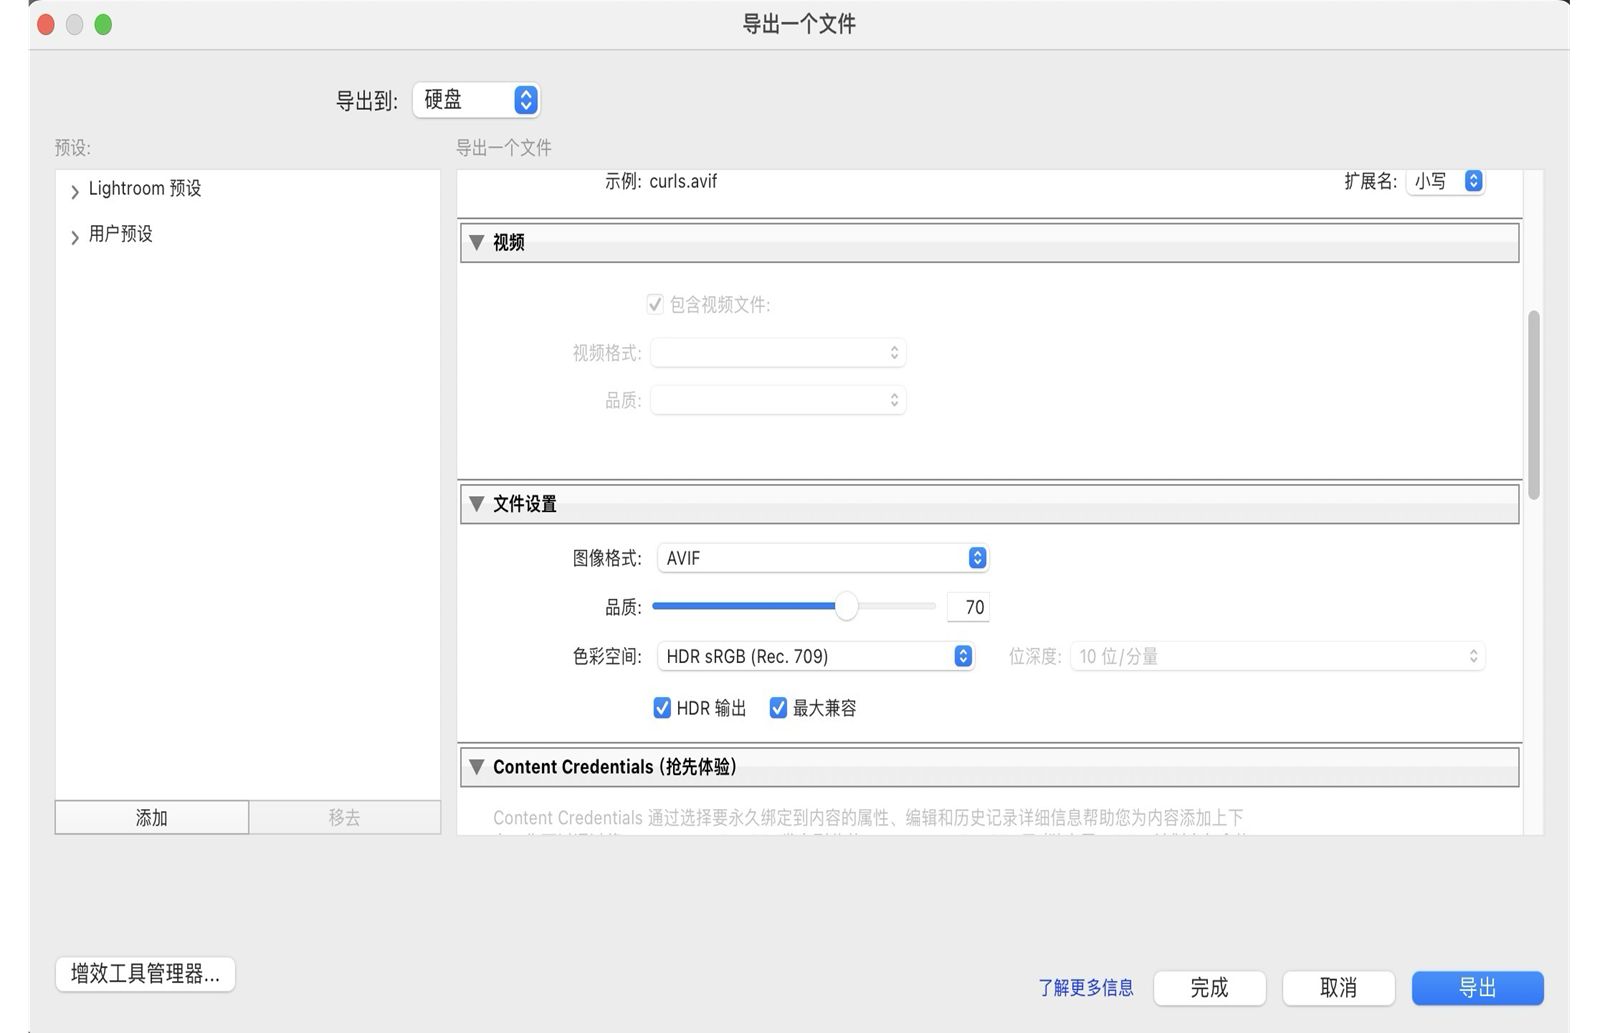
Task: Disable the HDR 输出 checkbox
Action: (662, 708)
